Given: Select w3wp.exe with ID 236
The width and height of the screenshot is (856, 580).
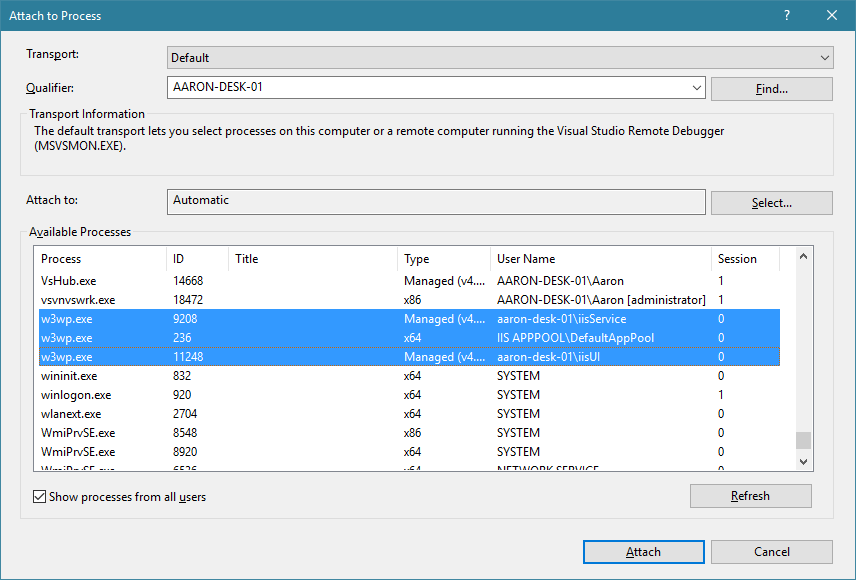Looking at the screenshot, I should [x=409, y=338].
